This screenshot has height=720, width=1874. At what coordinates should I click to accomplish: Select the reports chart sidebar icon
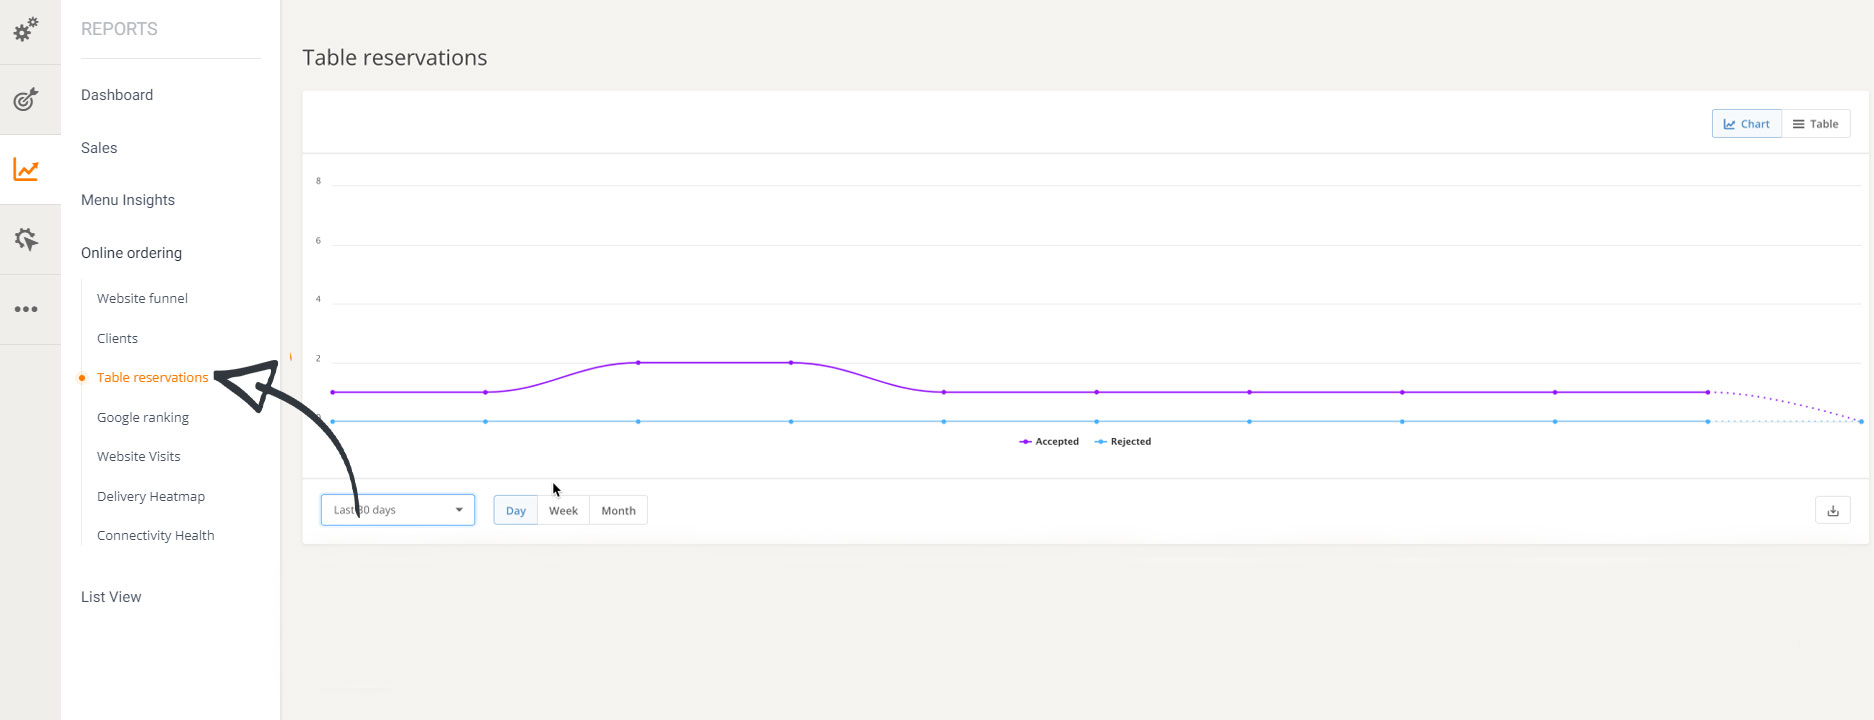point(26,169)
